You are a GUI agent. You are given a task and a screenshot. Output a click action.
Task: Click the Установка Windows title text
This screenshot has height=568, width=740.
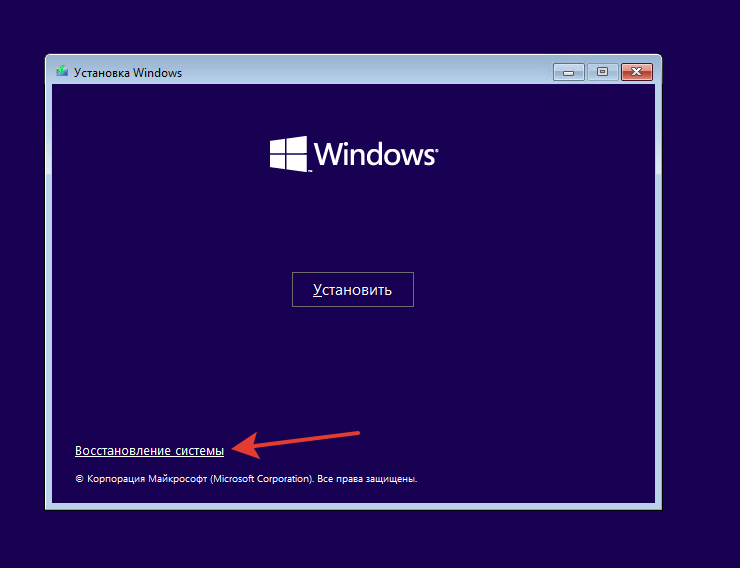pos(128,73)
